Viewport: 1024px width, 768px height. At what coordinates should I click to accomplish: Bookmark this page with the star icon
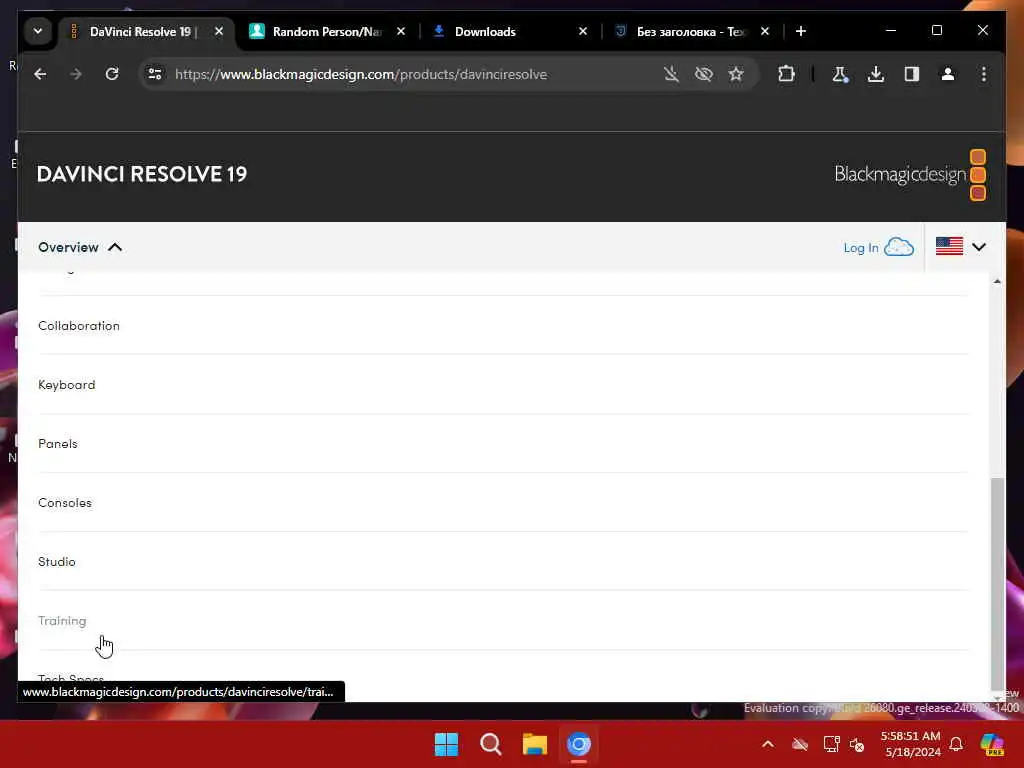[x=736, y=74]
